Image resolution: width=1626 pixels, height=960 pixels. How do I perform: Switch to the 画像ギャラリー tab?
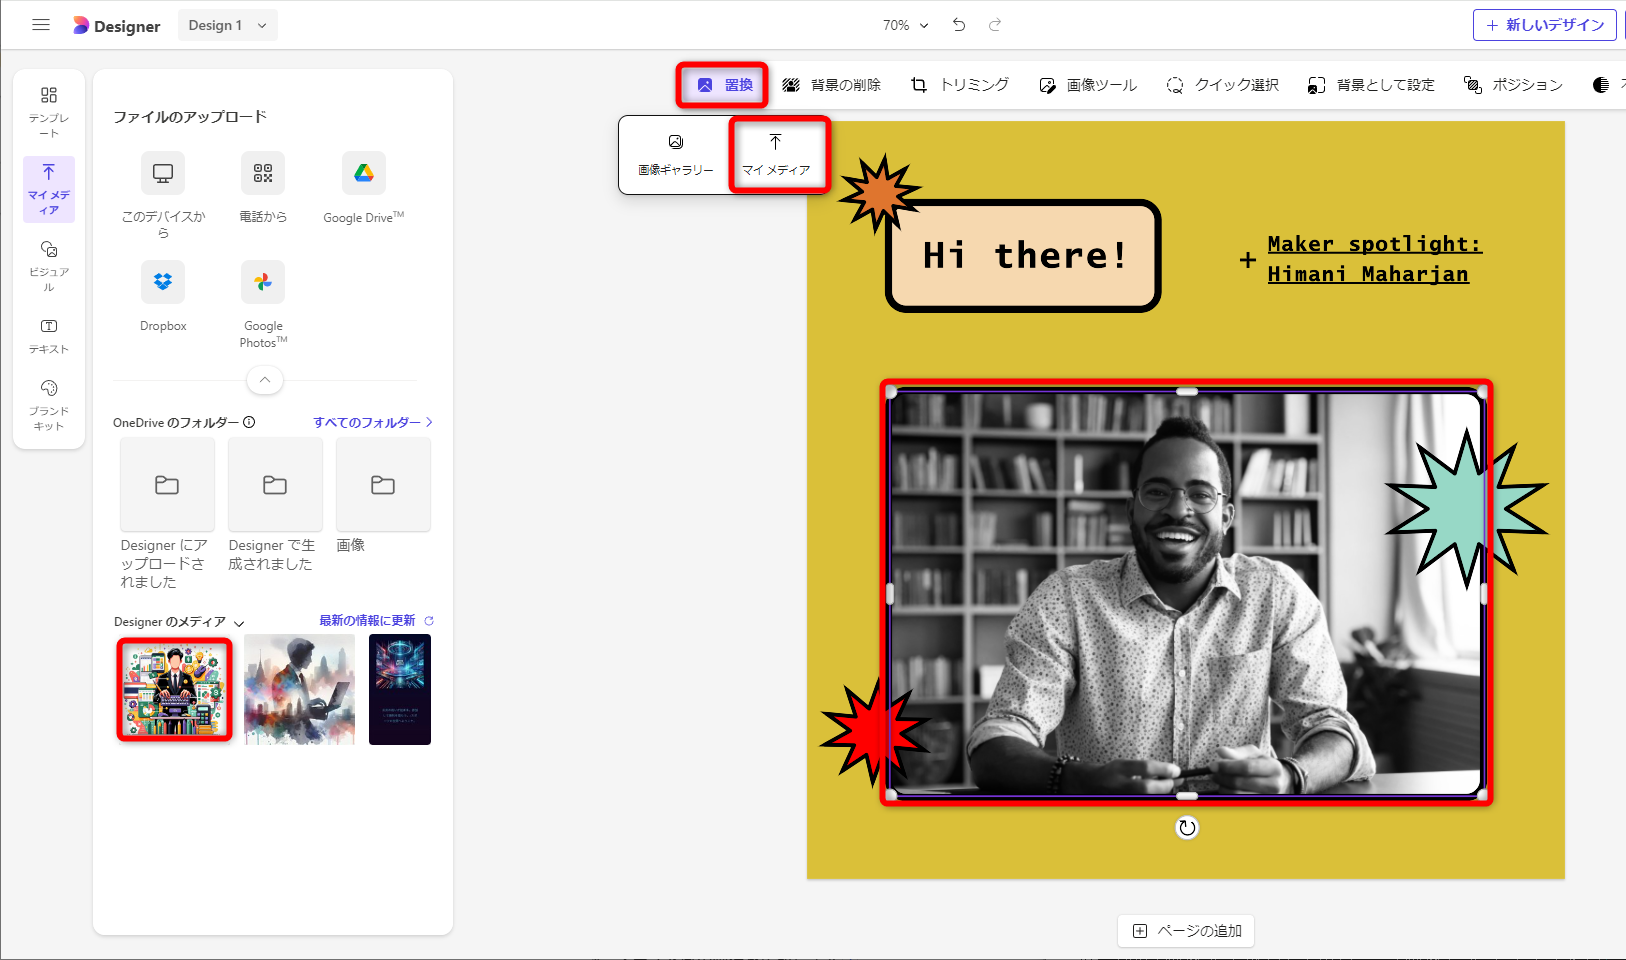(674, 155)
